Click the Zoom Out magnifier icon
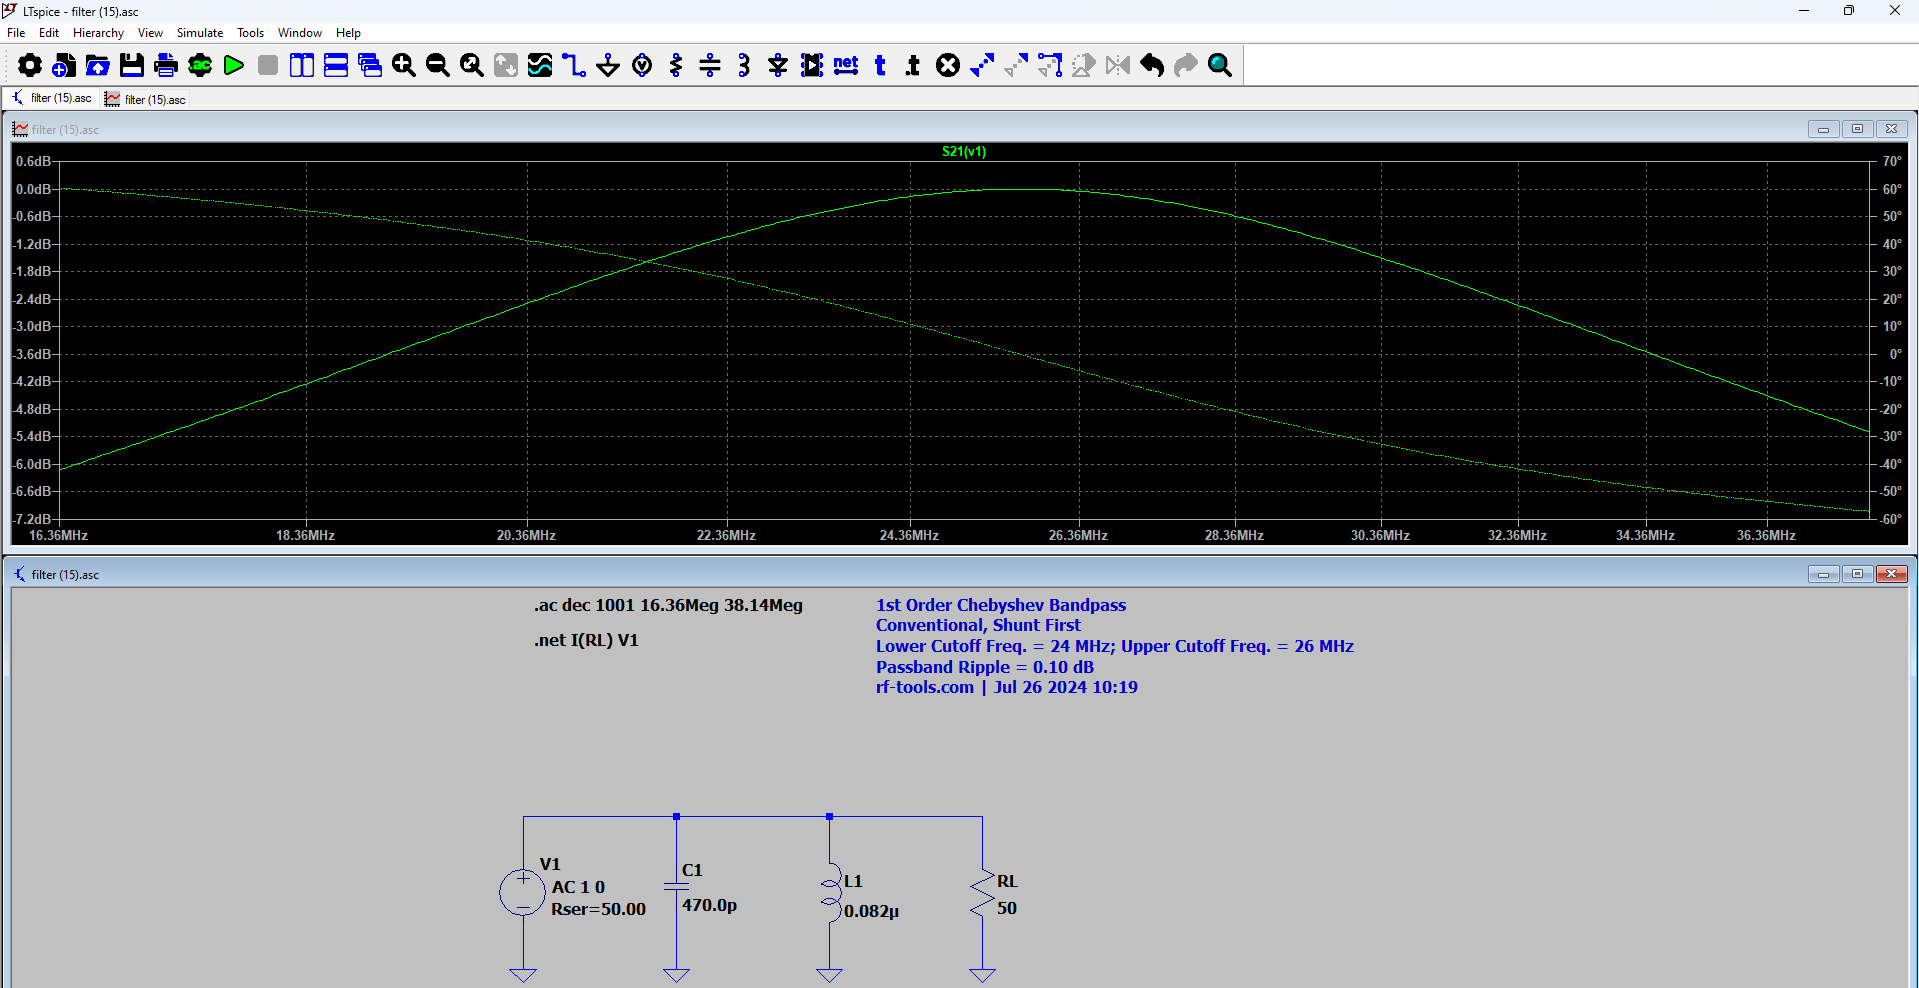The height and width of the screenshot is (988, 1919). point(438,65)
